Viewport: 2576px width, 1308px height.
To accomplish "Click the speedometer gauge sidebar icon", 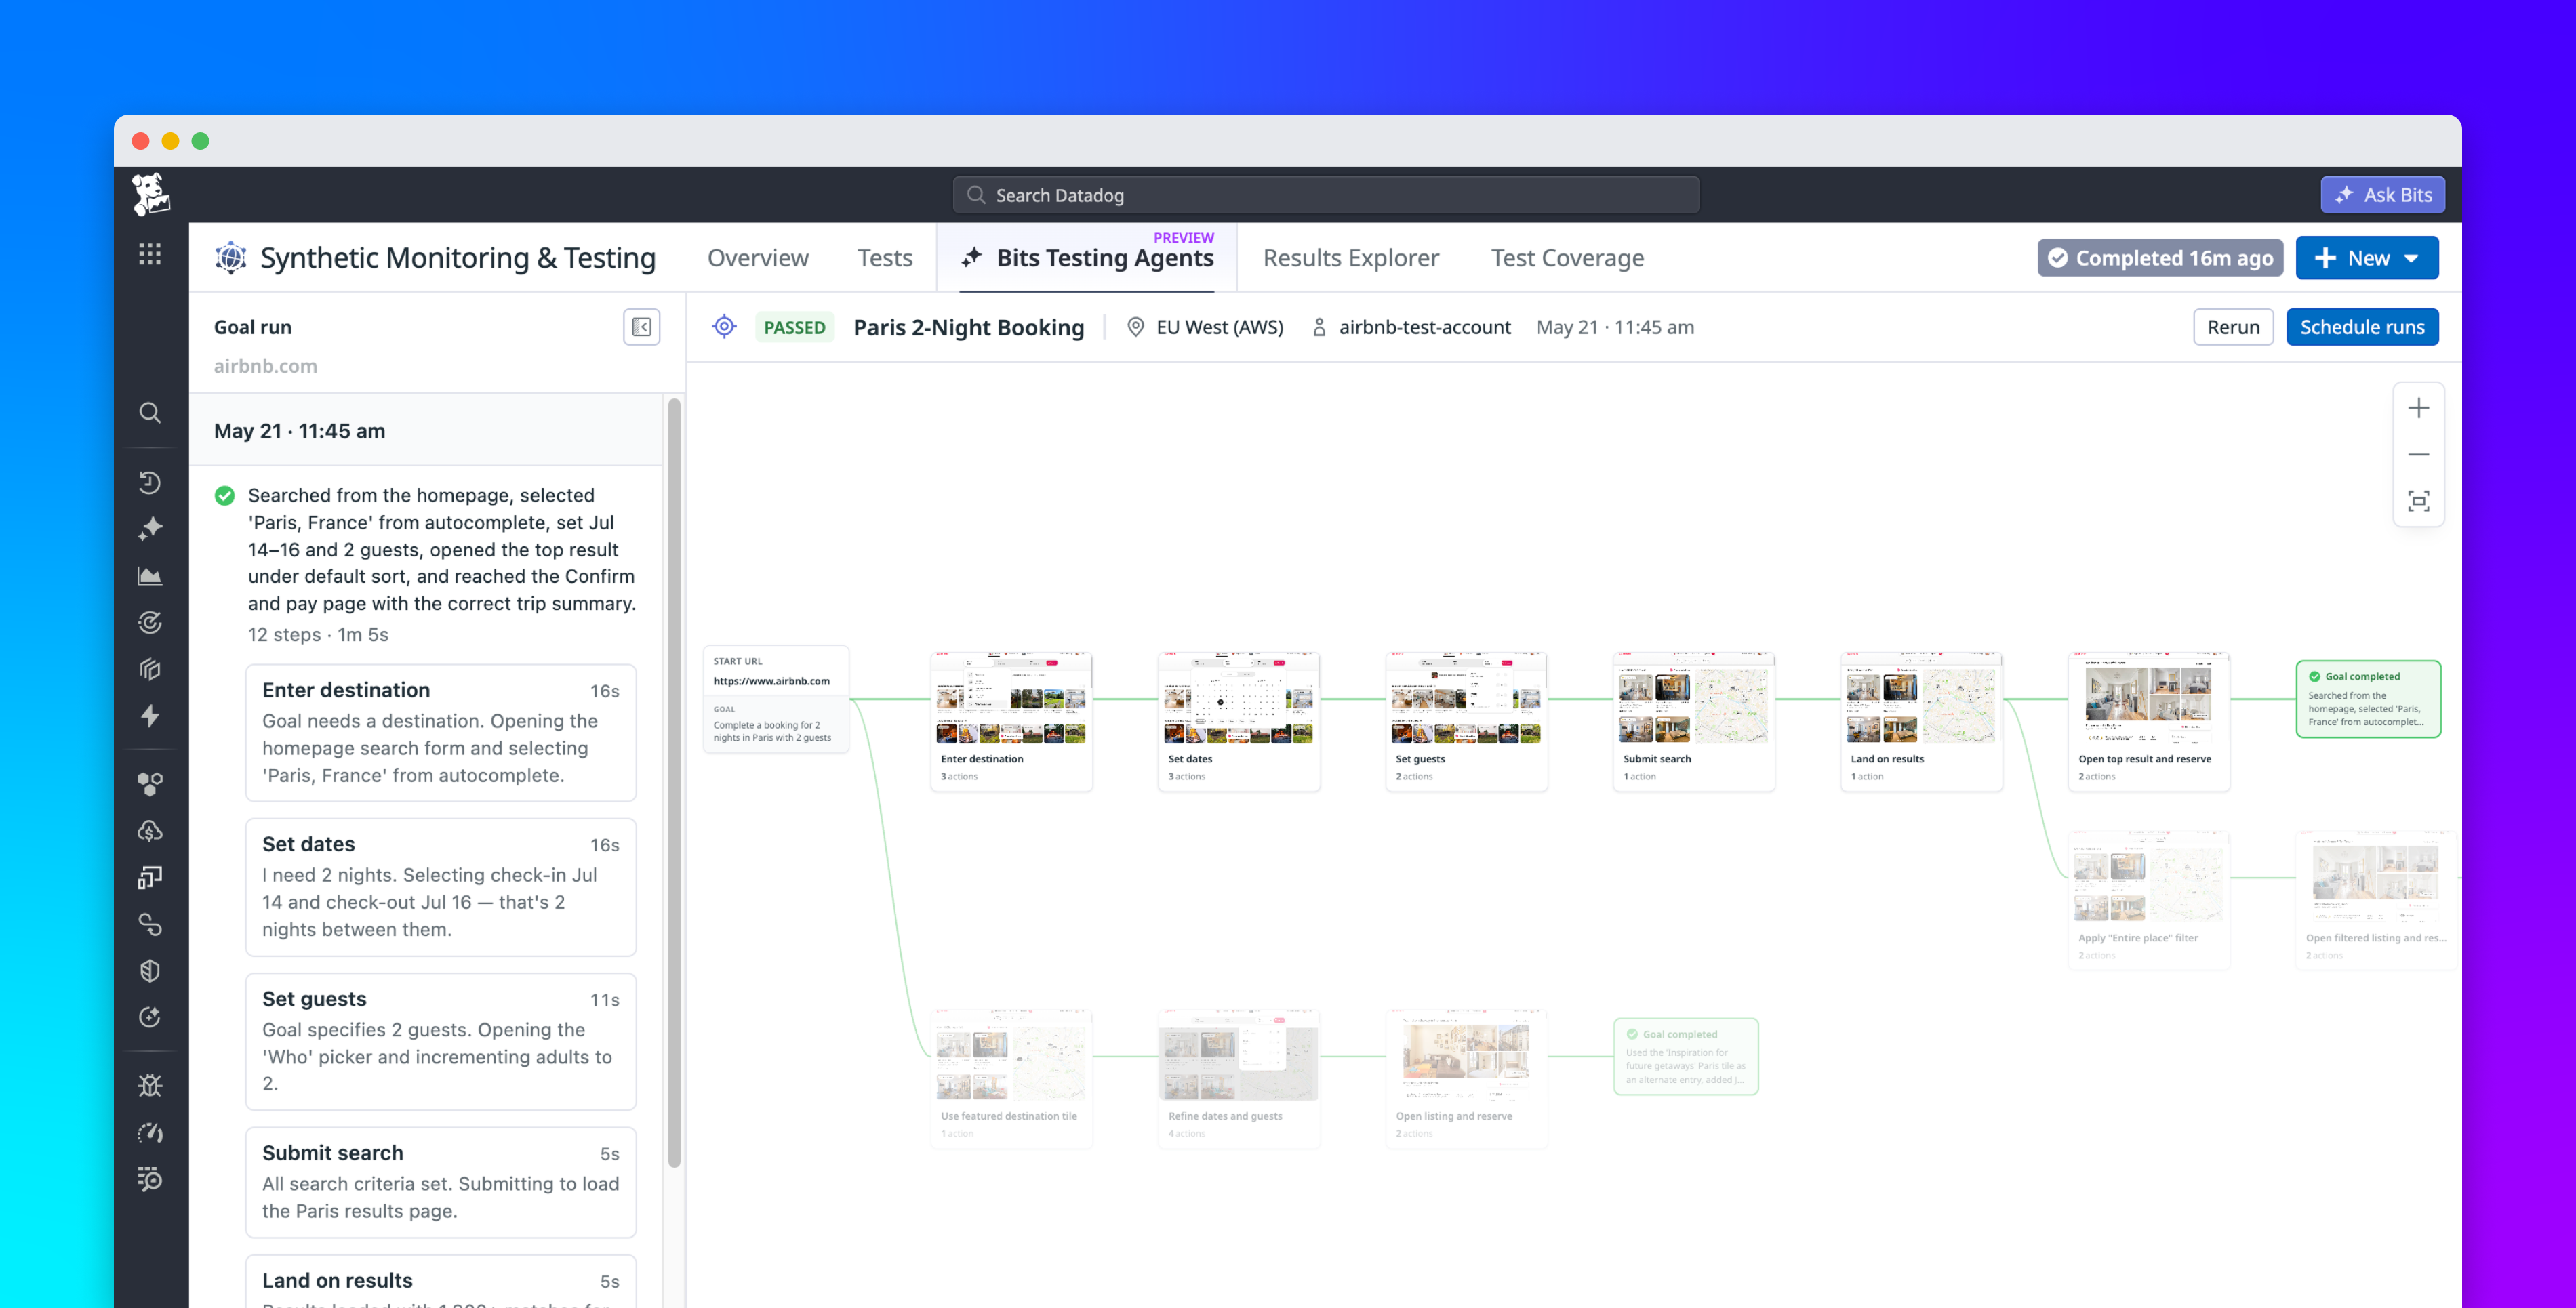I will [x=150, y=1133].
